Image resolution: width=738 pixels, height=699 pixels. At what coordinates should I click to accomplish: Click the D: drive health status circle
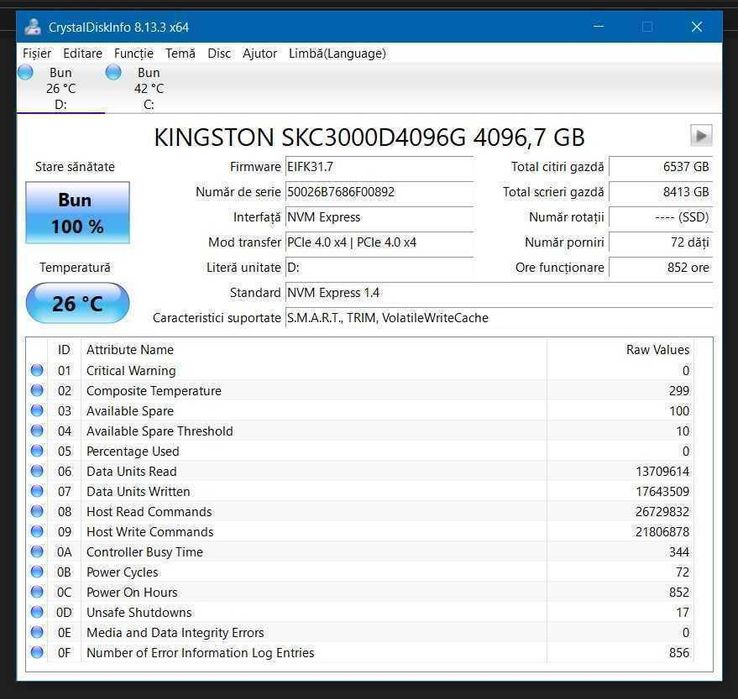click(25, 72)
